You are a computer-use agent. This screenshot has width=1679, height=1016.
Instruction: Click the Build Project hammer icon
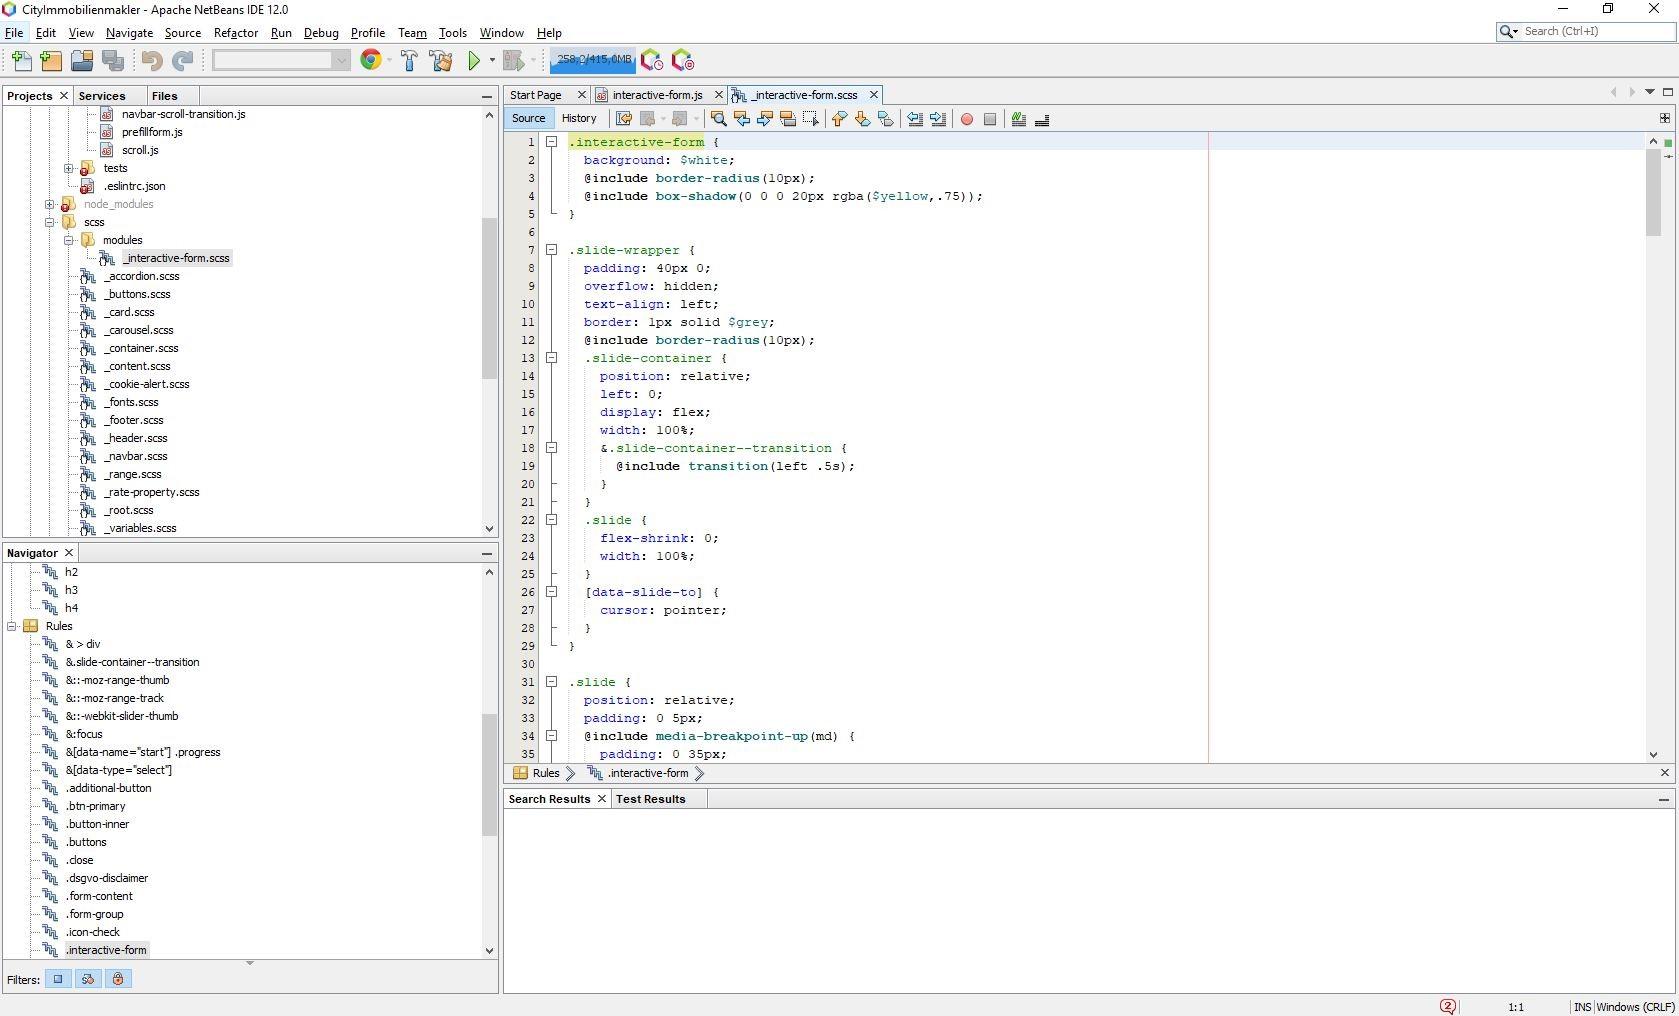click(x=409, y=61)
